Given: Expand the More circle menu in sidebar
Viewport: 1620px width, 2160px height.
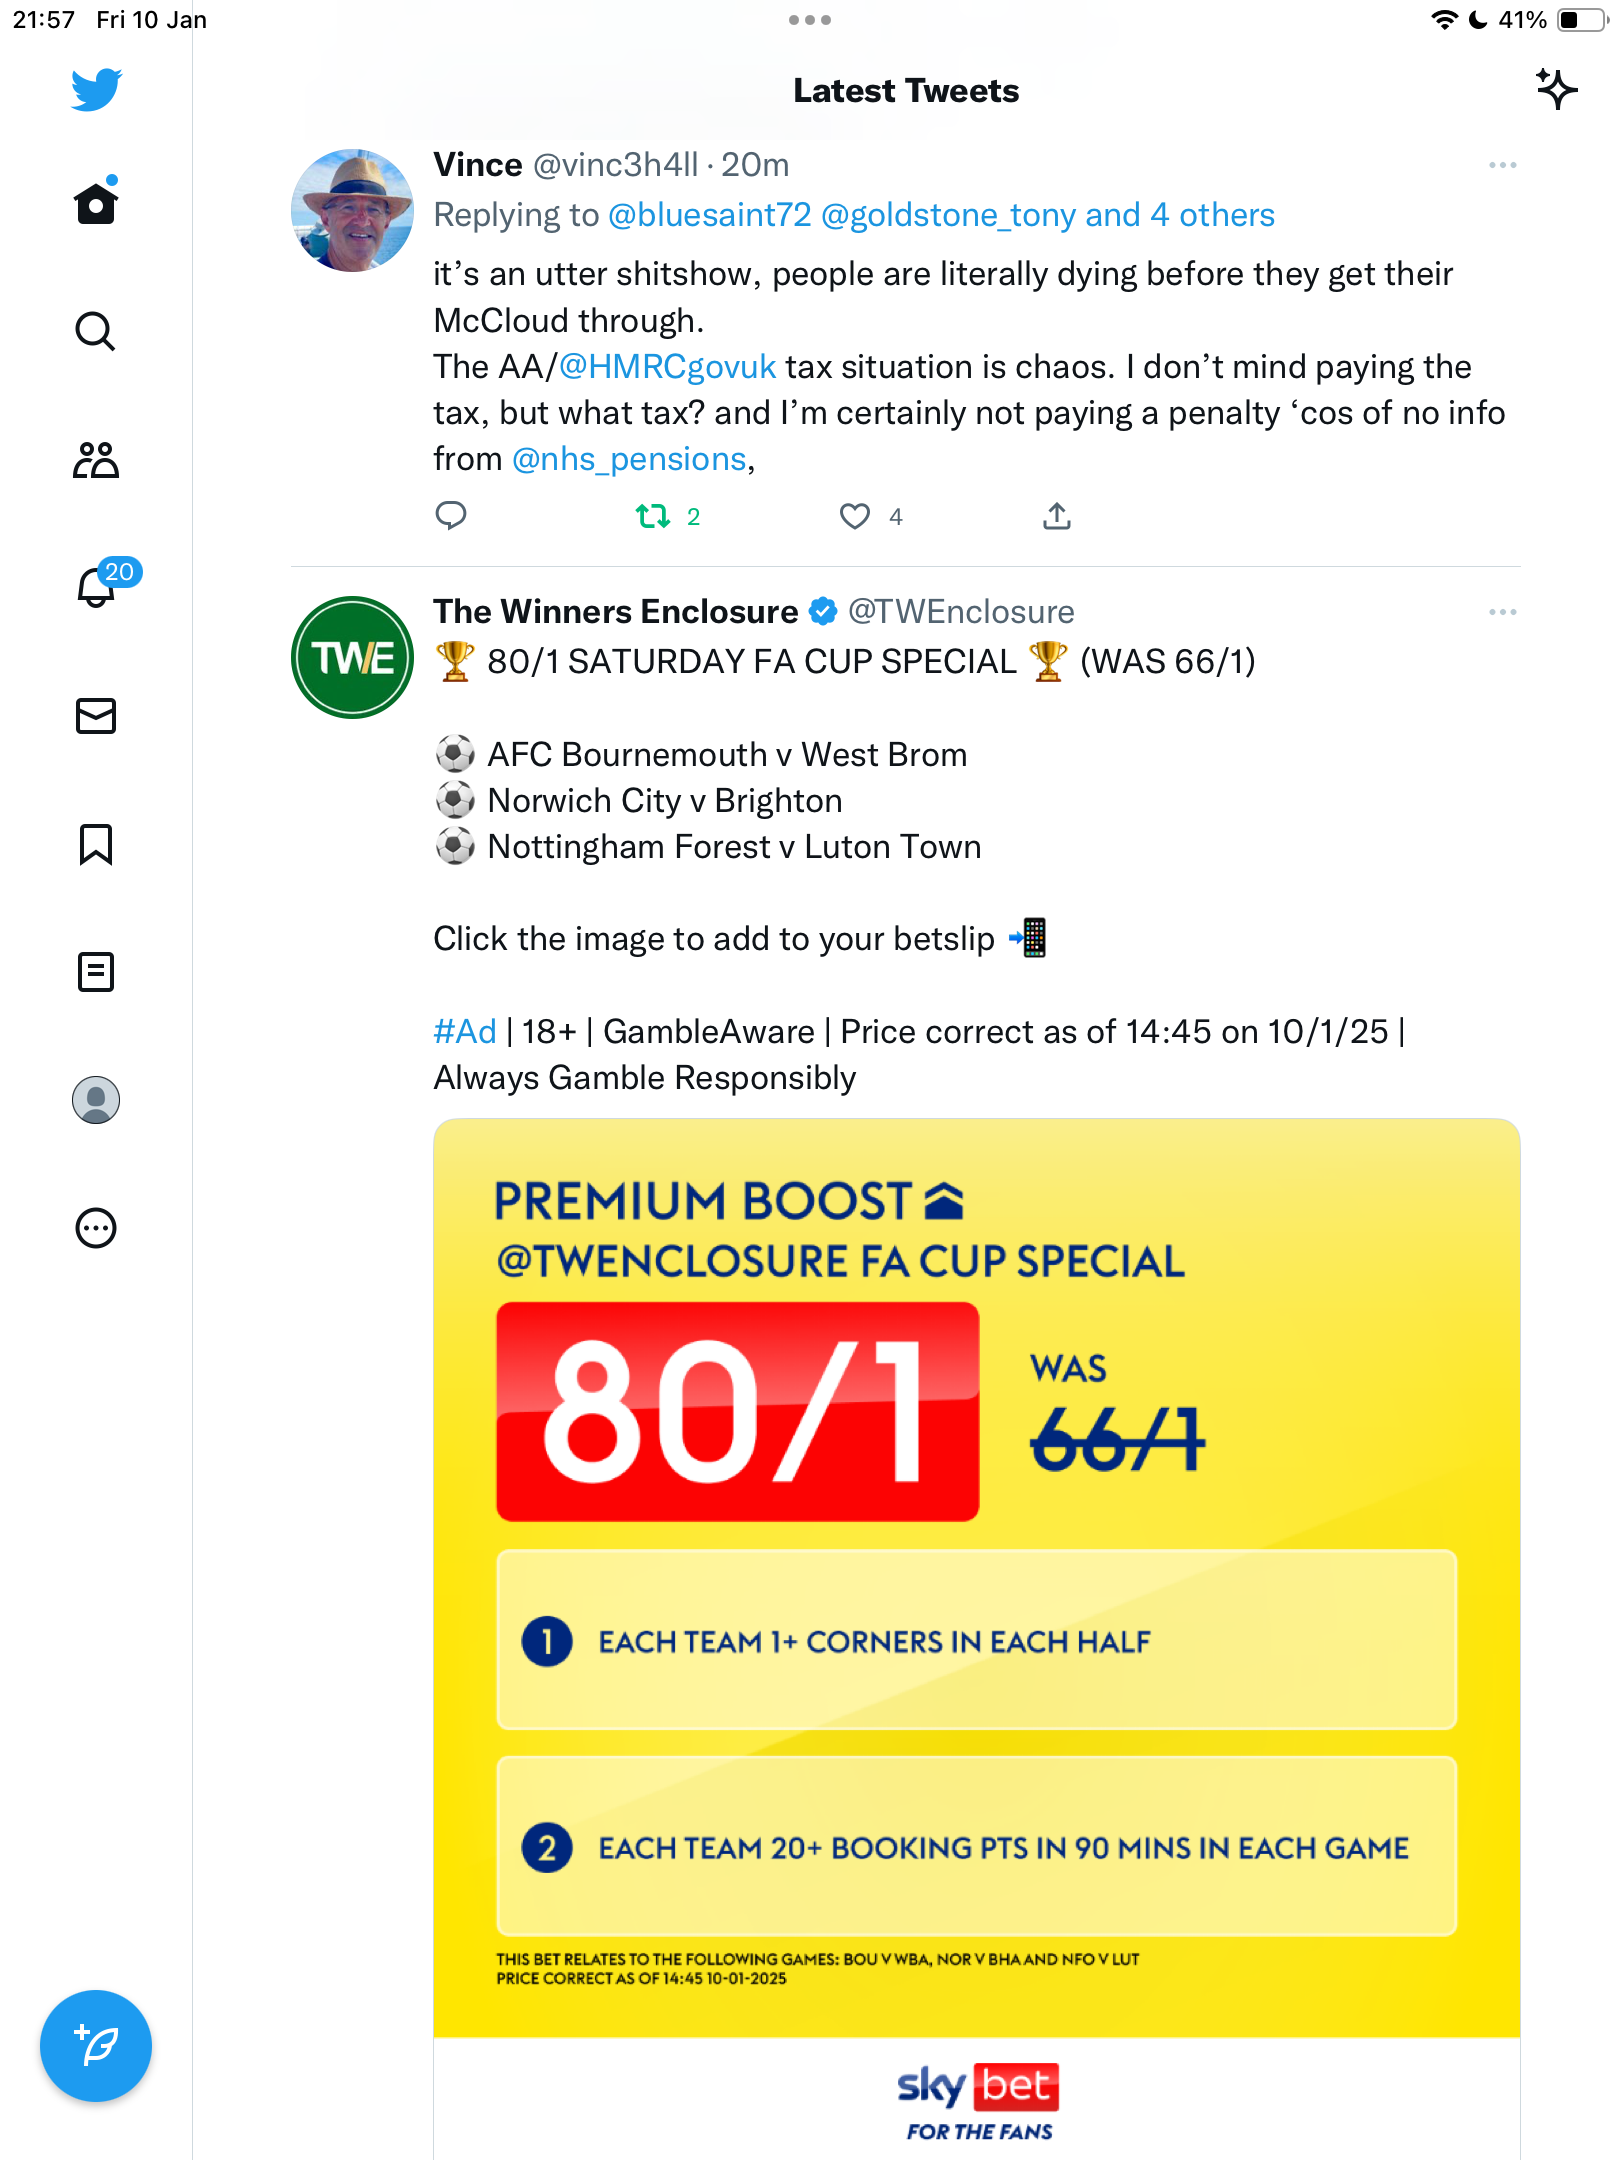Looking at the screenshot, I should click(x=96, y=1228).
